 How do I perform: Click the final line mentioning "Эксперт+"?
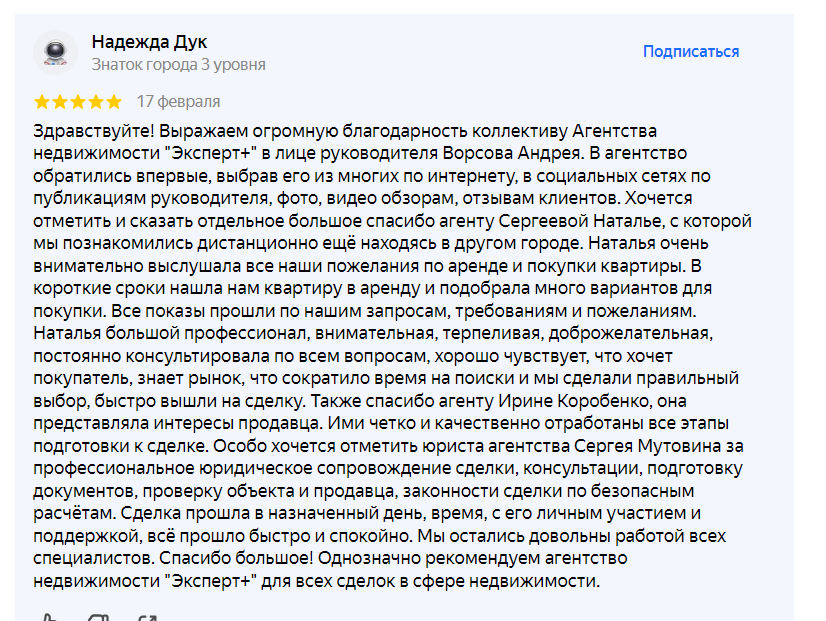point(316,581)
